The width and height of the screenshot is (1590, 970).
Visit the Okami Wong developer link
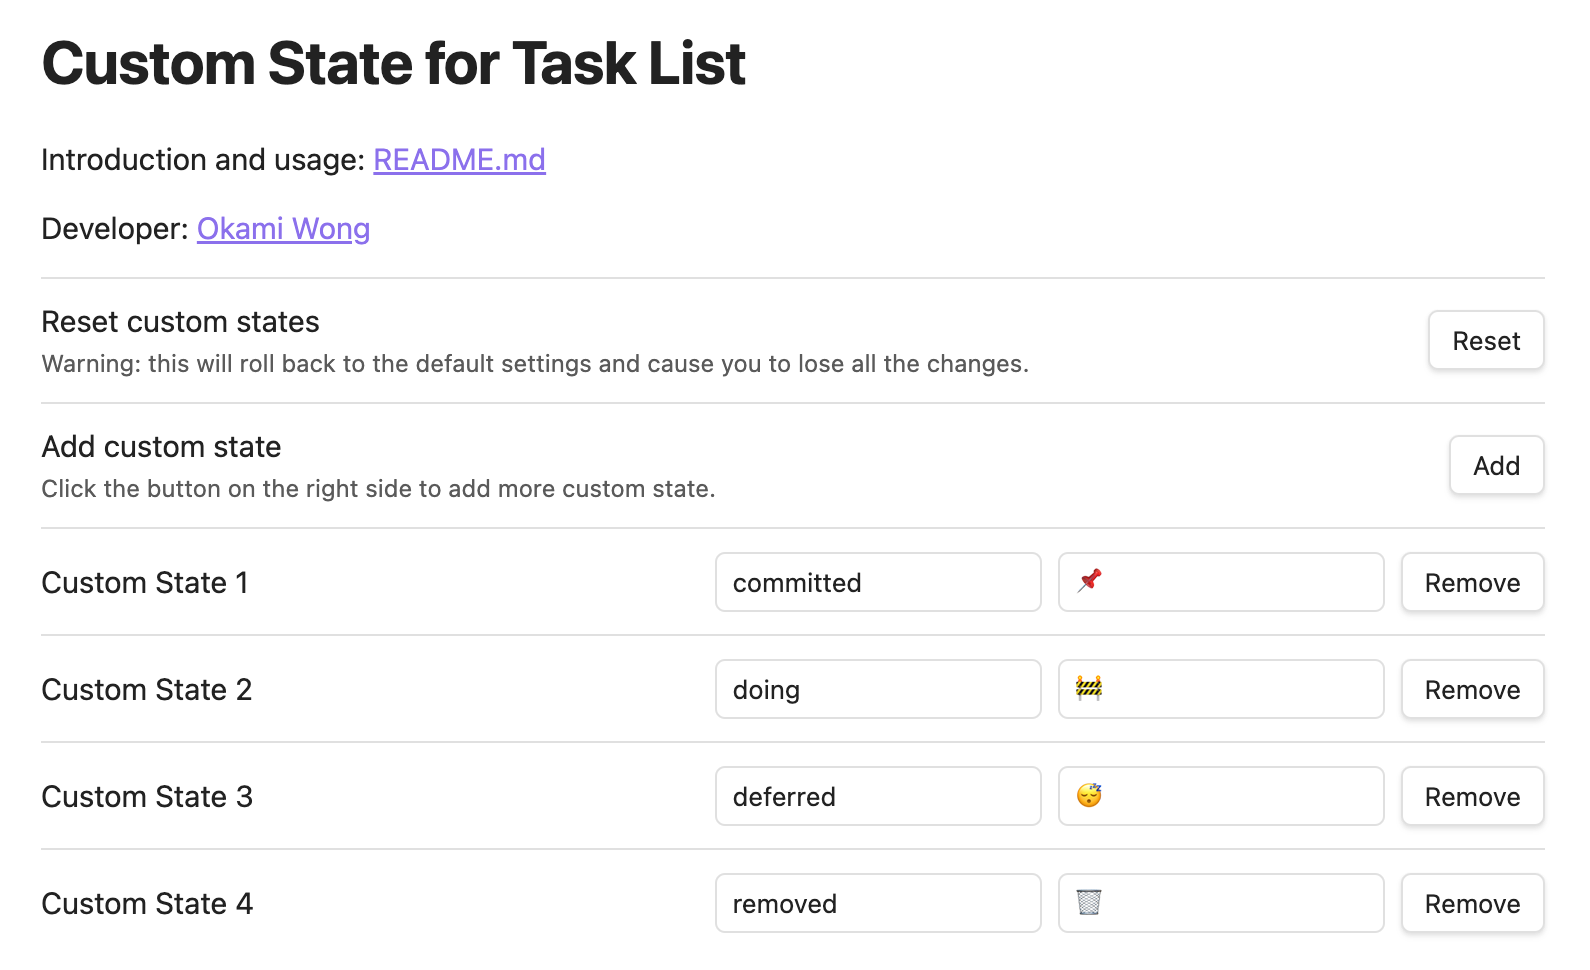[x=283, y=229]
